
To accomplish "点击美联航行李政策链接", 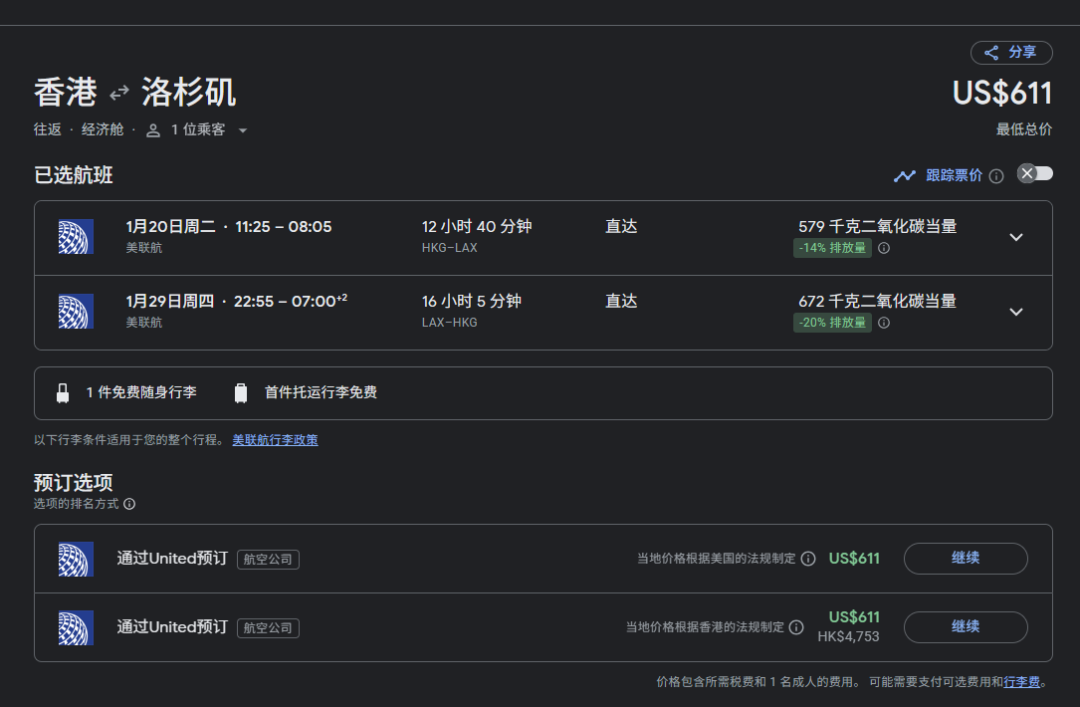I will (275, 440).
